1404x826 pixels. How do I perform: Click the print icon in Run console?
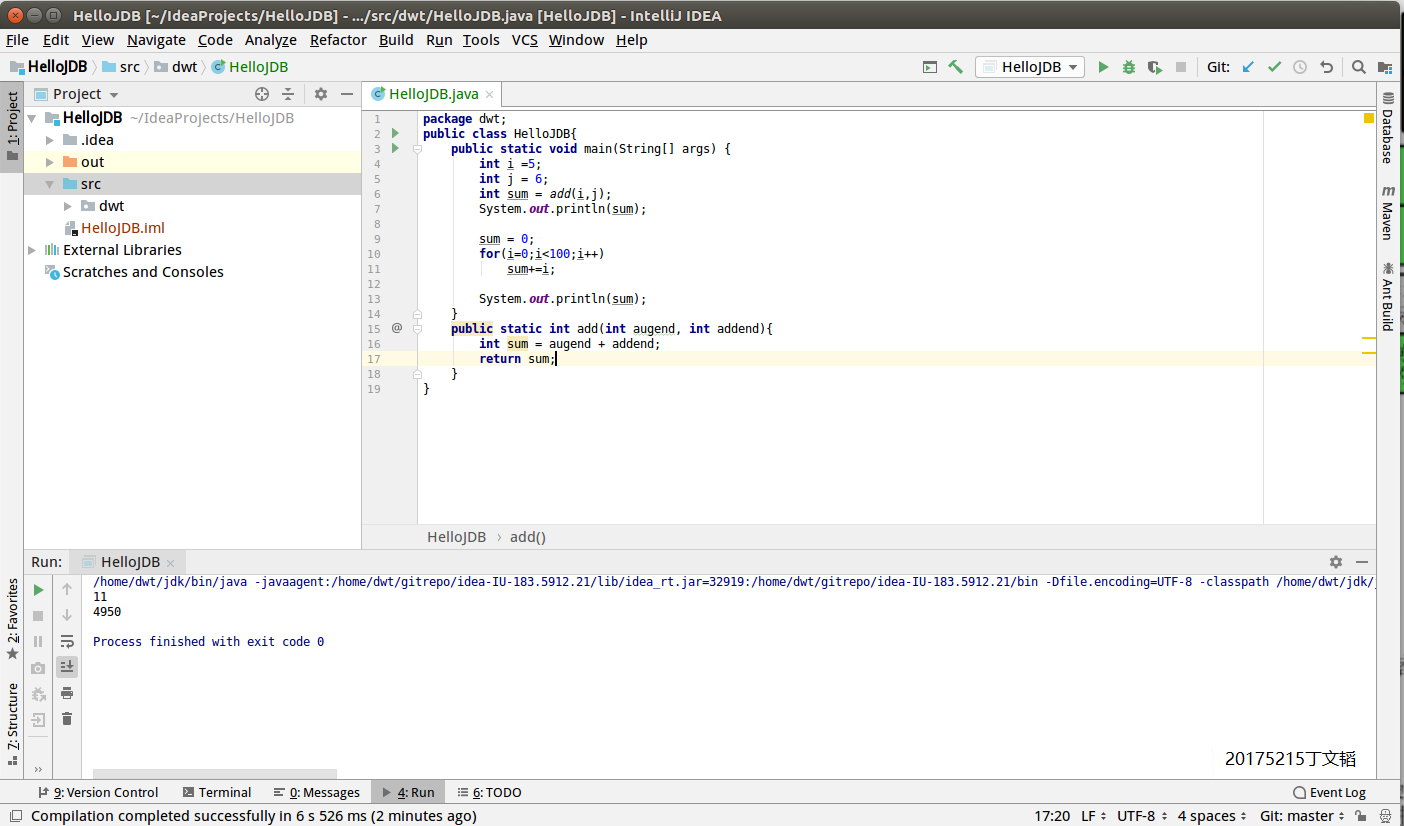(67, 693)
